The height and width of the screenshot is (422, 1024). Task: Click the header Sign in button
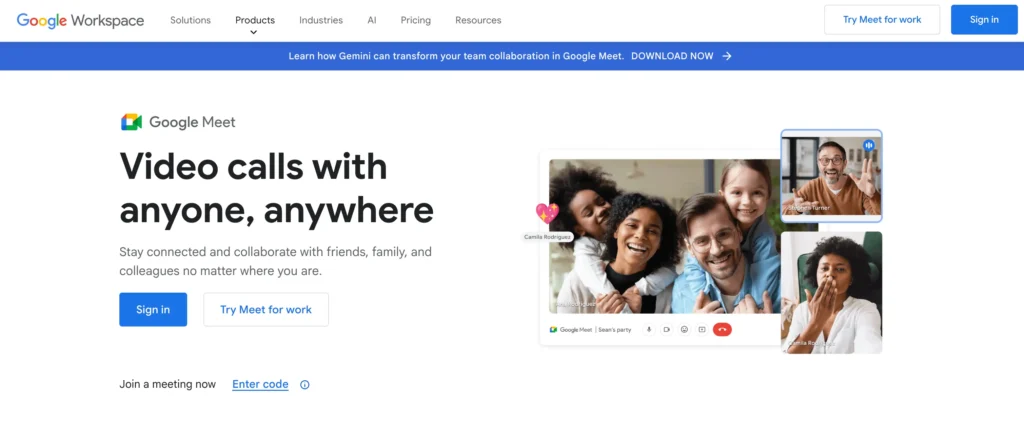[x=984, y=20]
